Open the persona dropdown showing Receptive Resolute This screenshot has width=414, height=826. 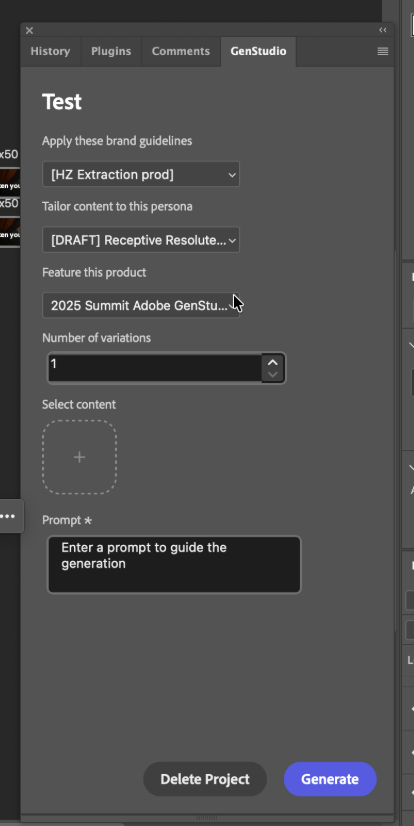[x=141, y=240]
